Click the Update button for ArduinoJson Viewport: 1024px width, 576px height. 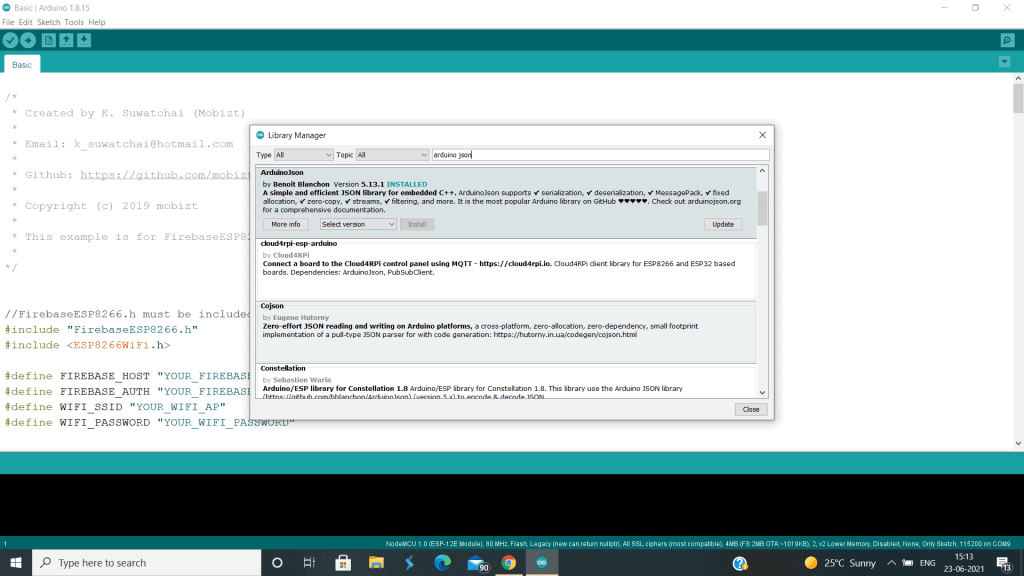click(723, 224)
